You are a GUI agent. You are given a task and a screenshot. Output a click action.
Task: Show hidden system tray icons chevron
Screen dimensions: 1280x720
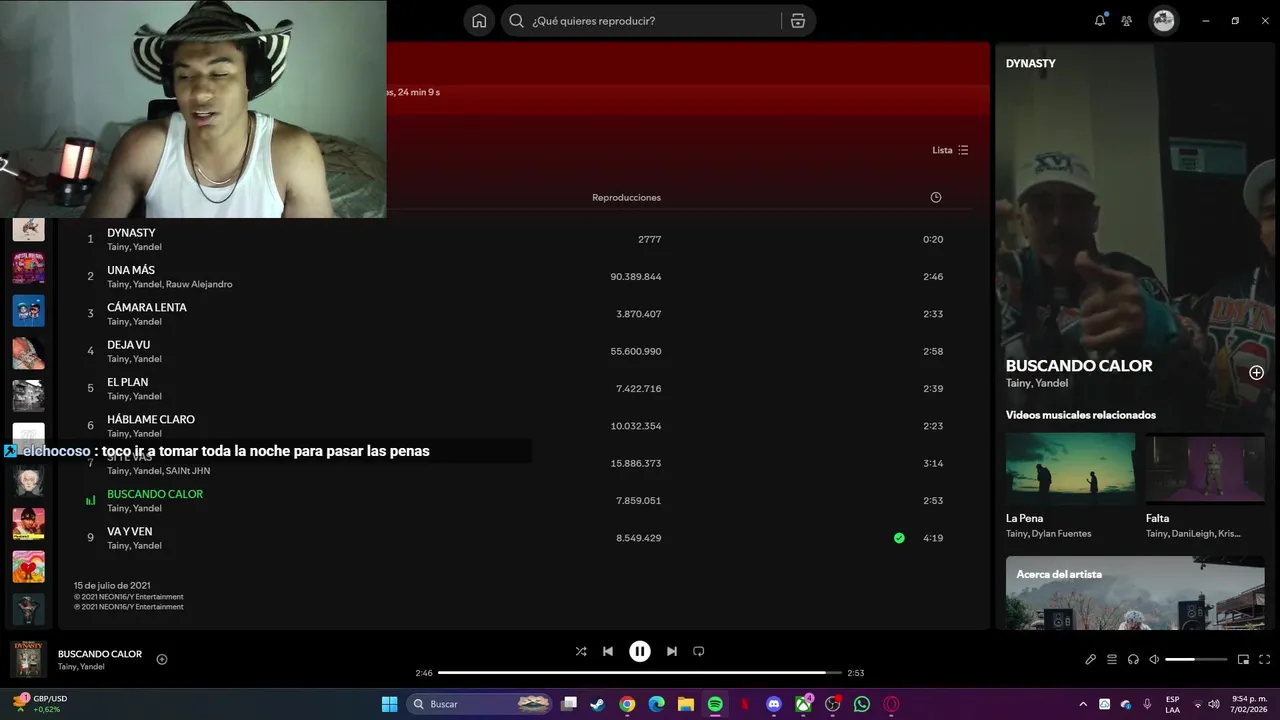tap(1083, 704)
